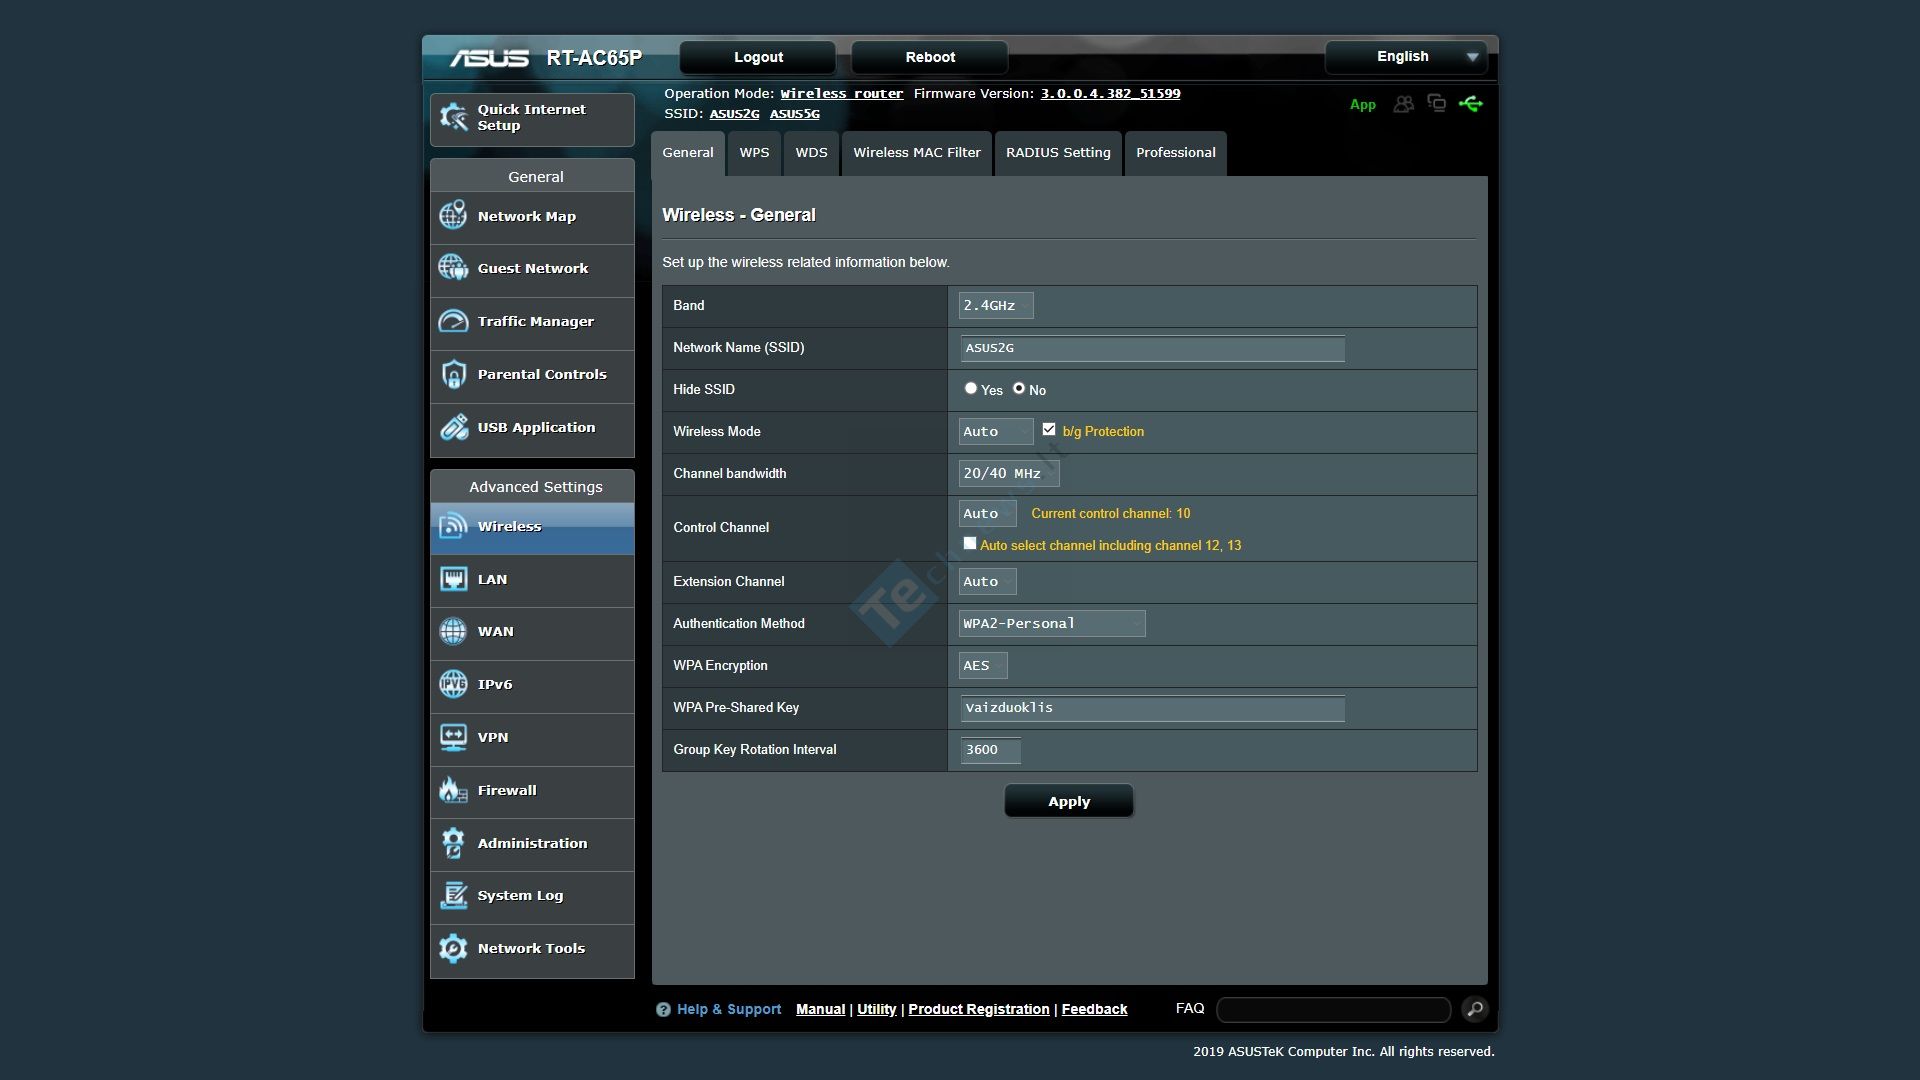Viewport: 1920px width, 1080px height.
Task: Open the Network Map icon
Action: pyautogui.click(x=453, y=216)
